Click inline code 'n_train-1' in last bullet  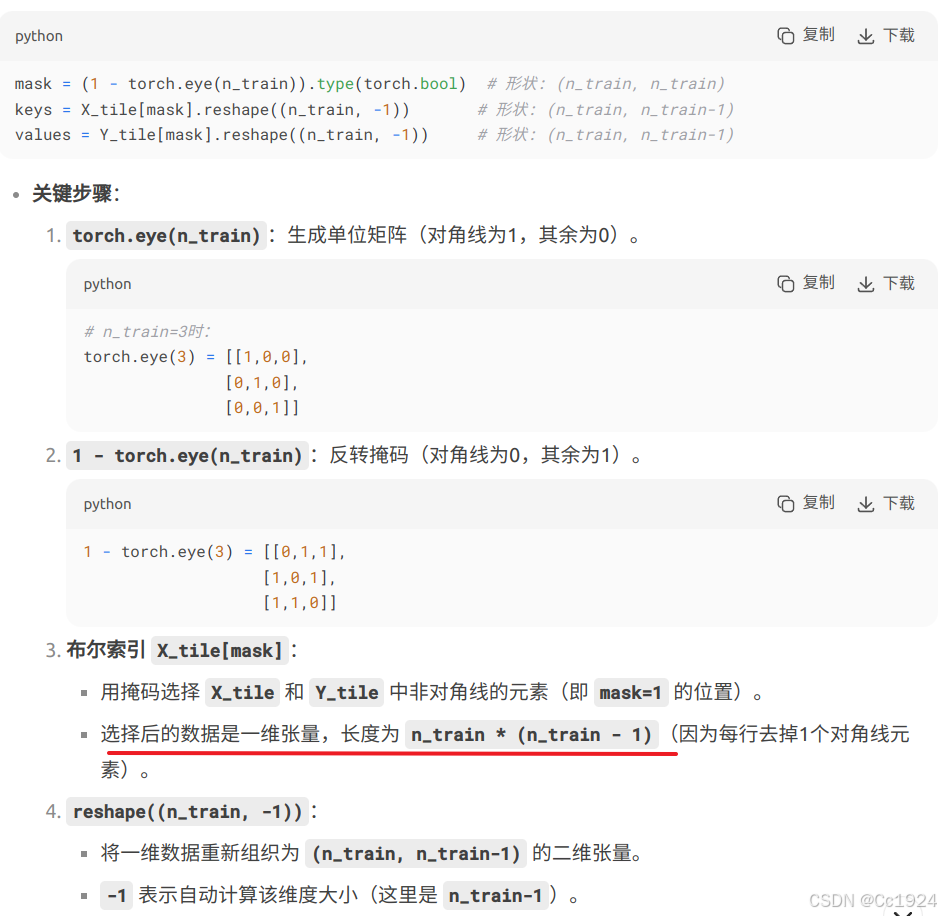coord(496,896)
